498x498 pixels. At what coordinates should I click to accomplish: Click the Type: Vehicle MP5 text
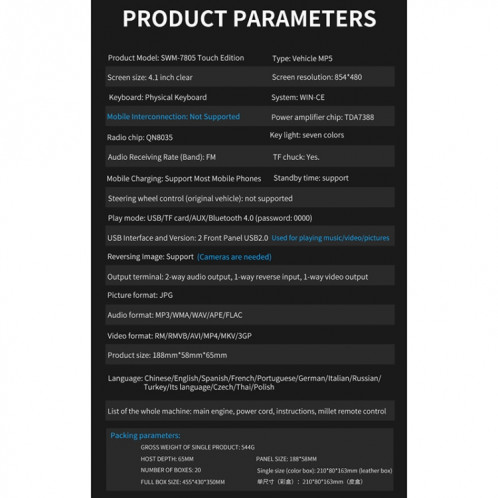pyautogui.click(x=302, y=58)
